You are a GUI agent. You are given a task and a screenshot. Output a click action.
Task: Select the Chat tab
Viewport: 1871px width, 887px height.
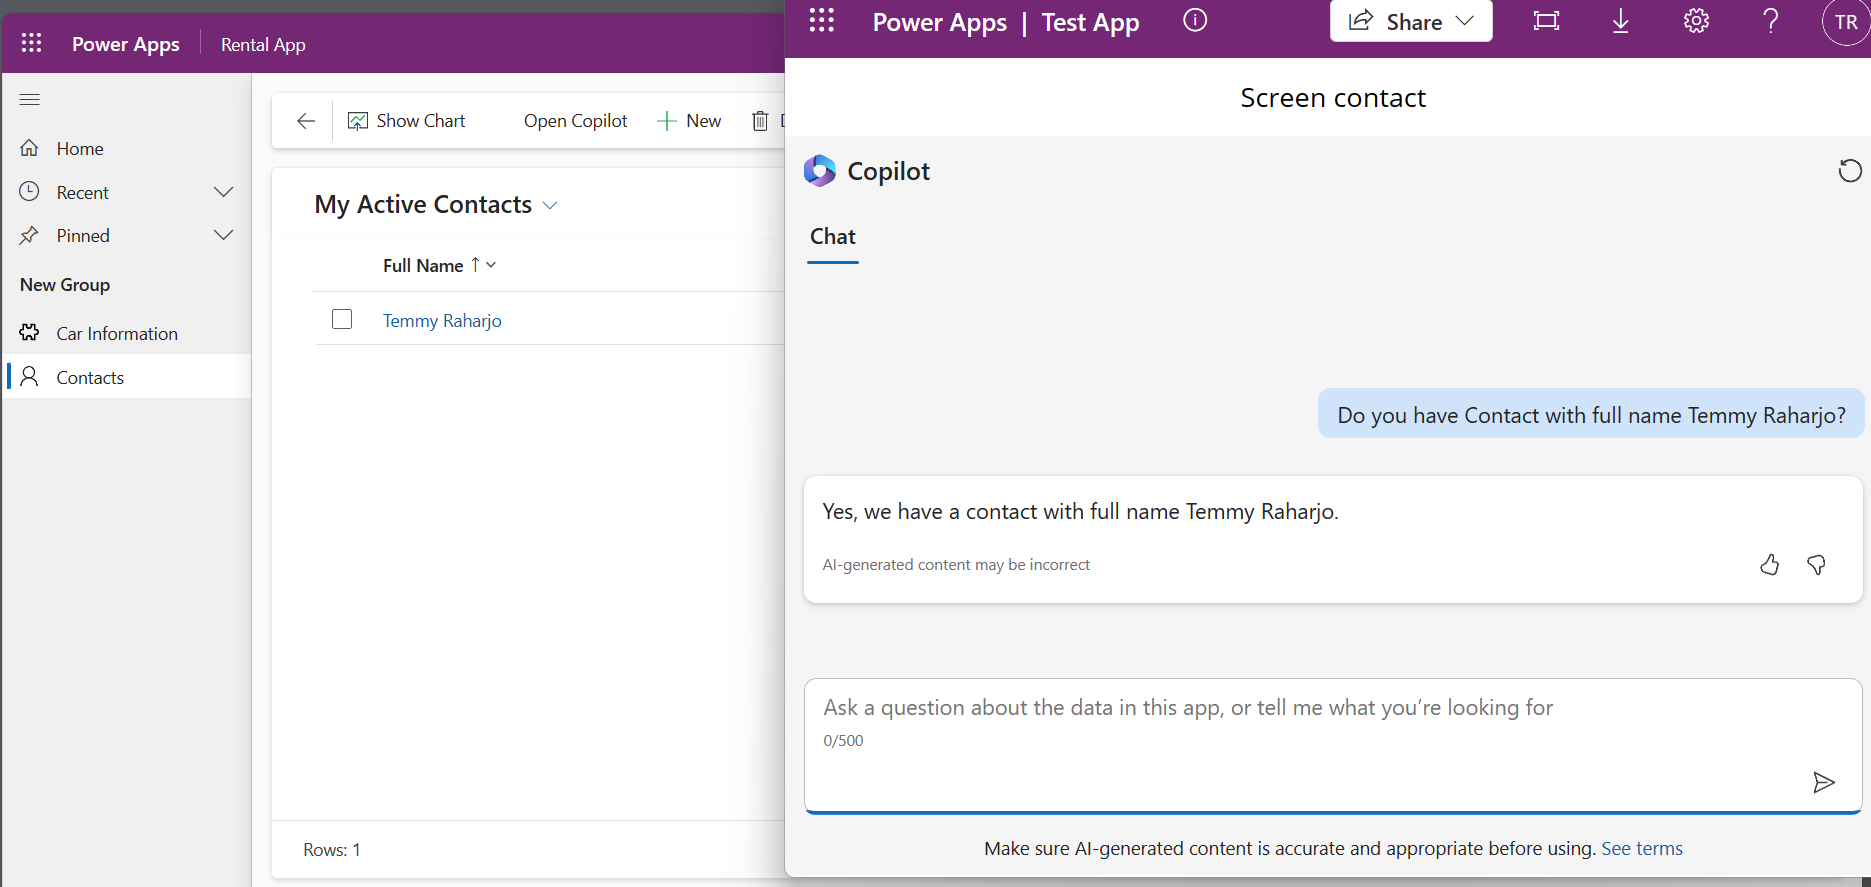[x=833, y=238]
